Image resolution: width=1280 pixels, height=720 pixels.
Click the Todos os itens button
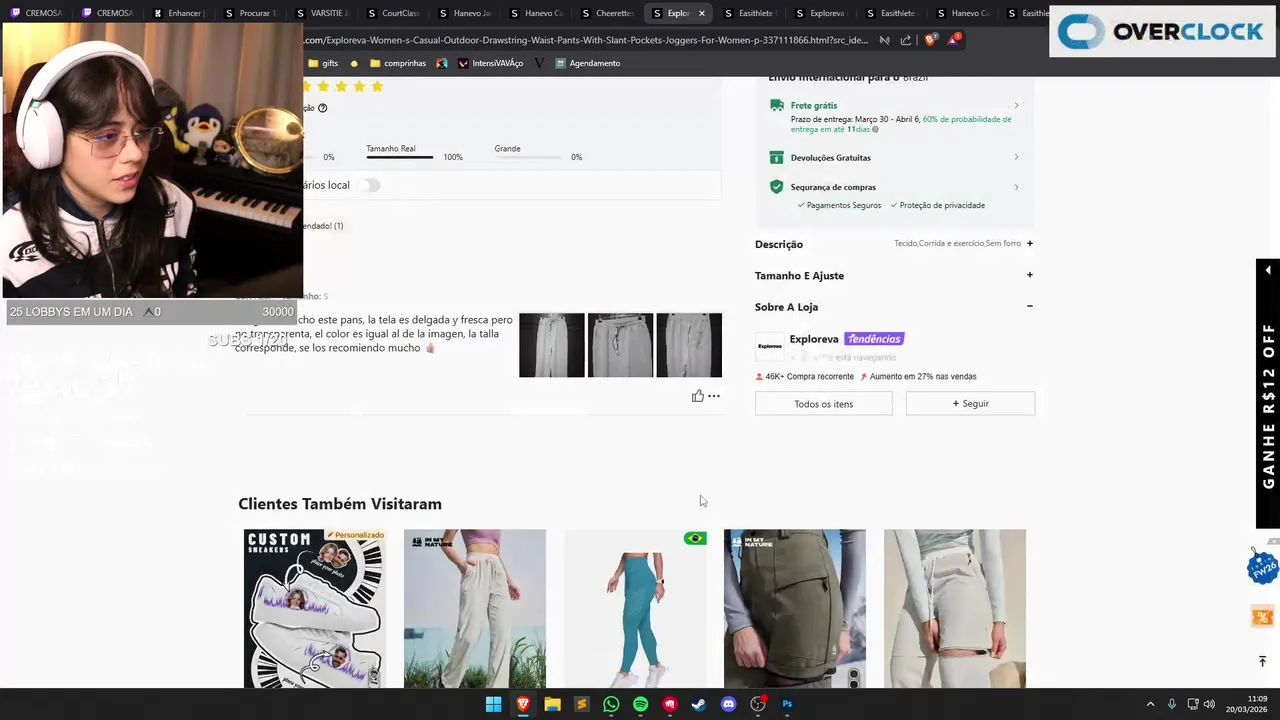(824, 403)
